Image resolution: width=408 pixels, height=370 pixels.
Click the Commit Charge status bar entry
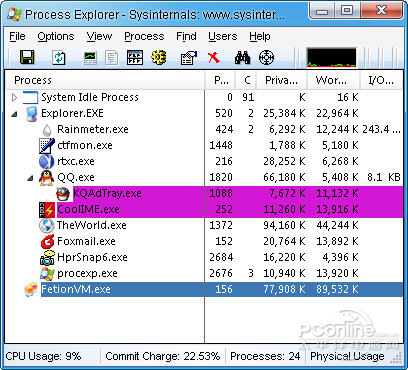pyautogui.click(x=163, y=356)
